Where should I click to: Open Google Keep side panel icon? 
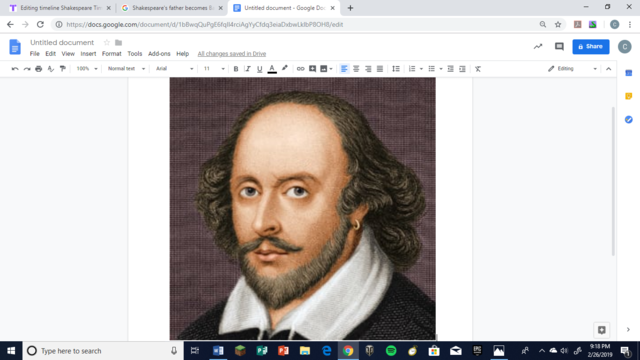coord(629,96)
